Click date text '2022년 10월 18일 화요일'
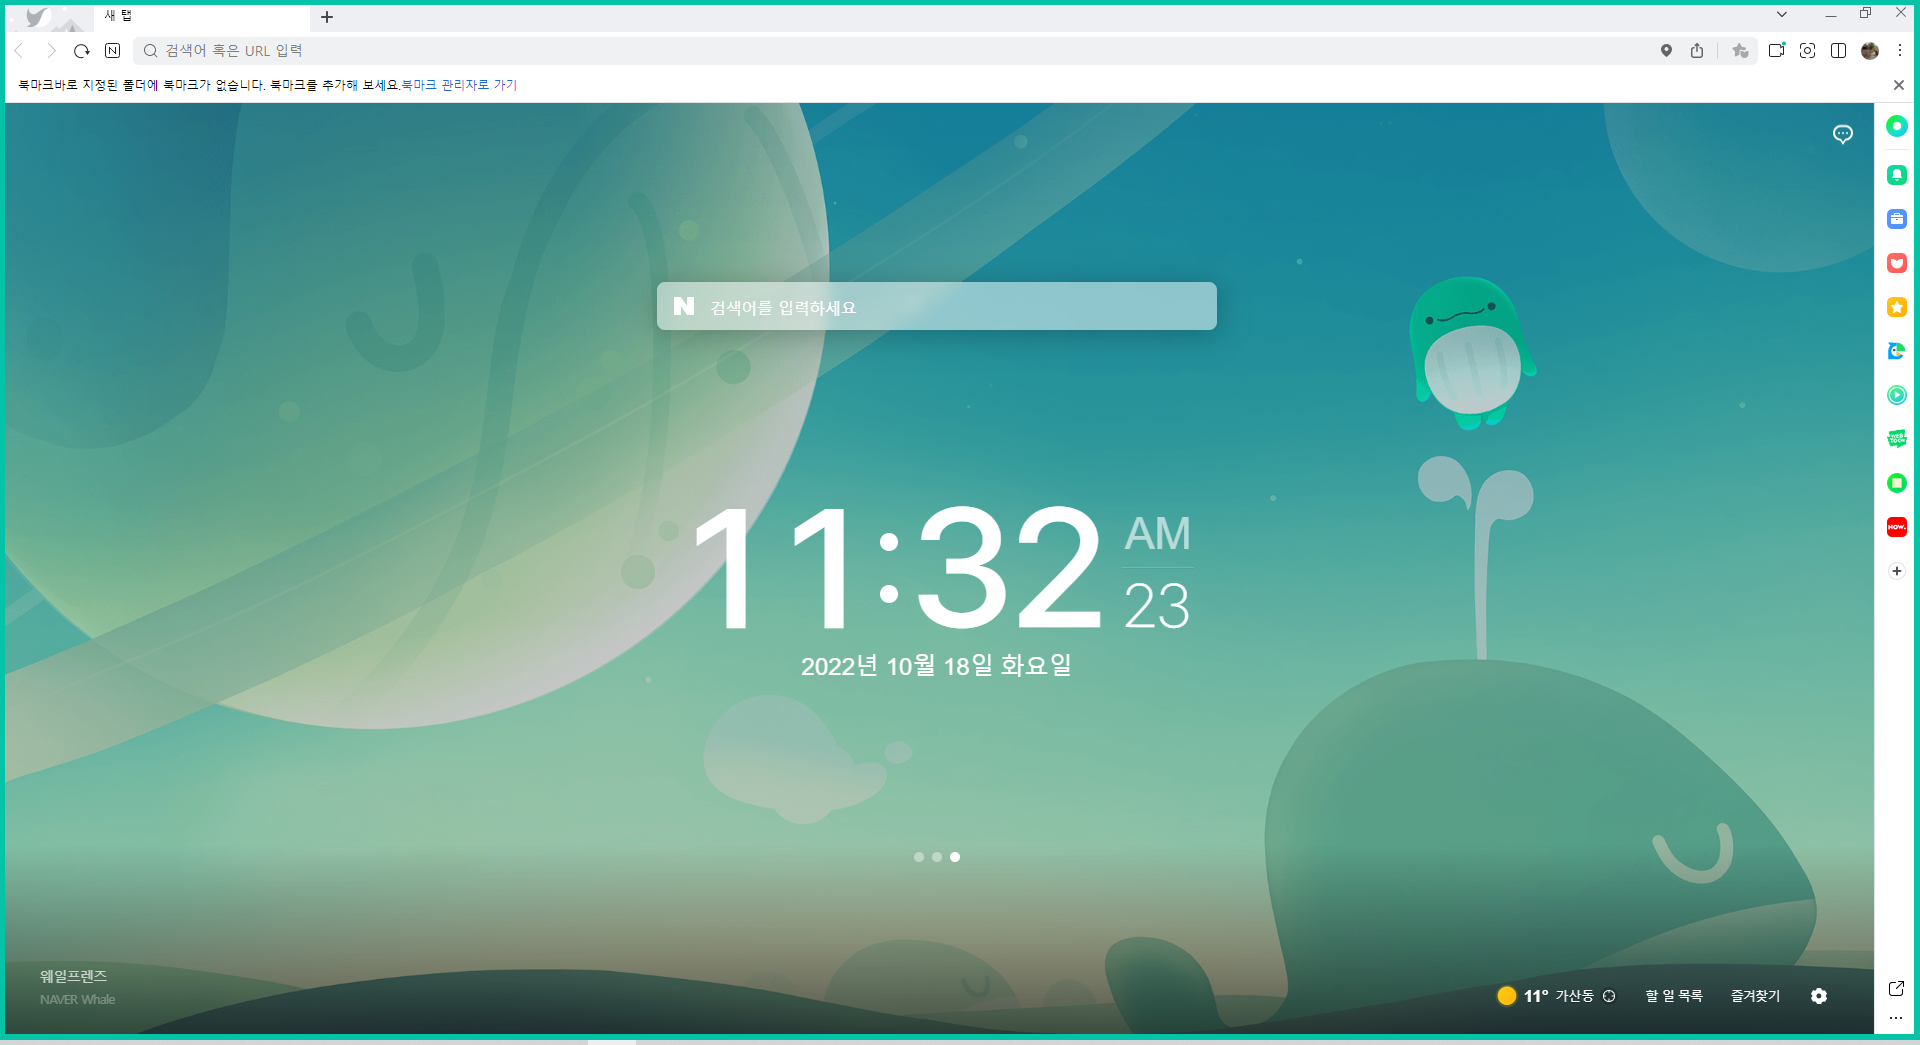Viewport: 1920px width, 1045px height. pyautogui.click(x=936, y=666)
